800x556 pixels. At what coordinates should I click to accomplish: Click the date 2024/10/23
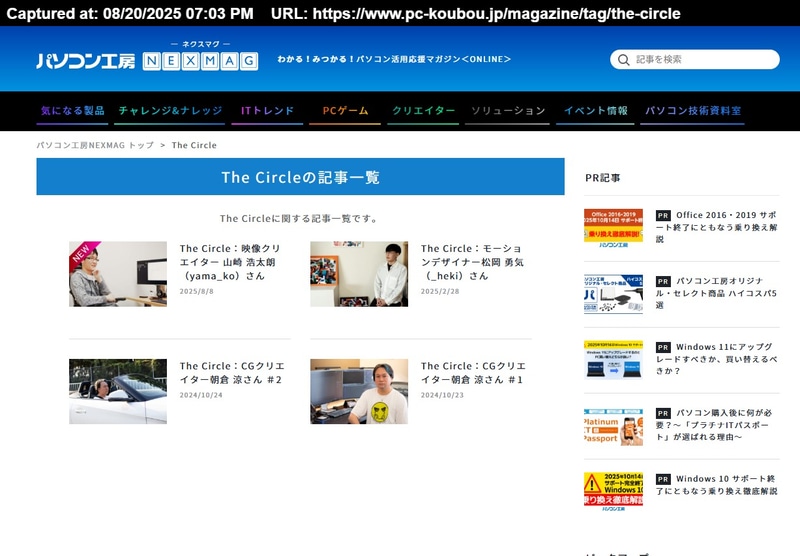pos(442,395)
